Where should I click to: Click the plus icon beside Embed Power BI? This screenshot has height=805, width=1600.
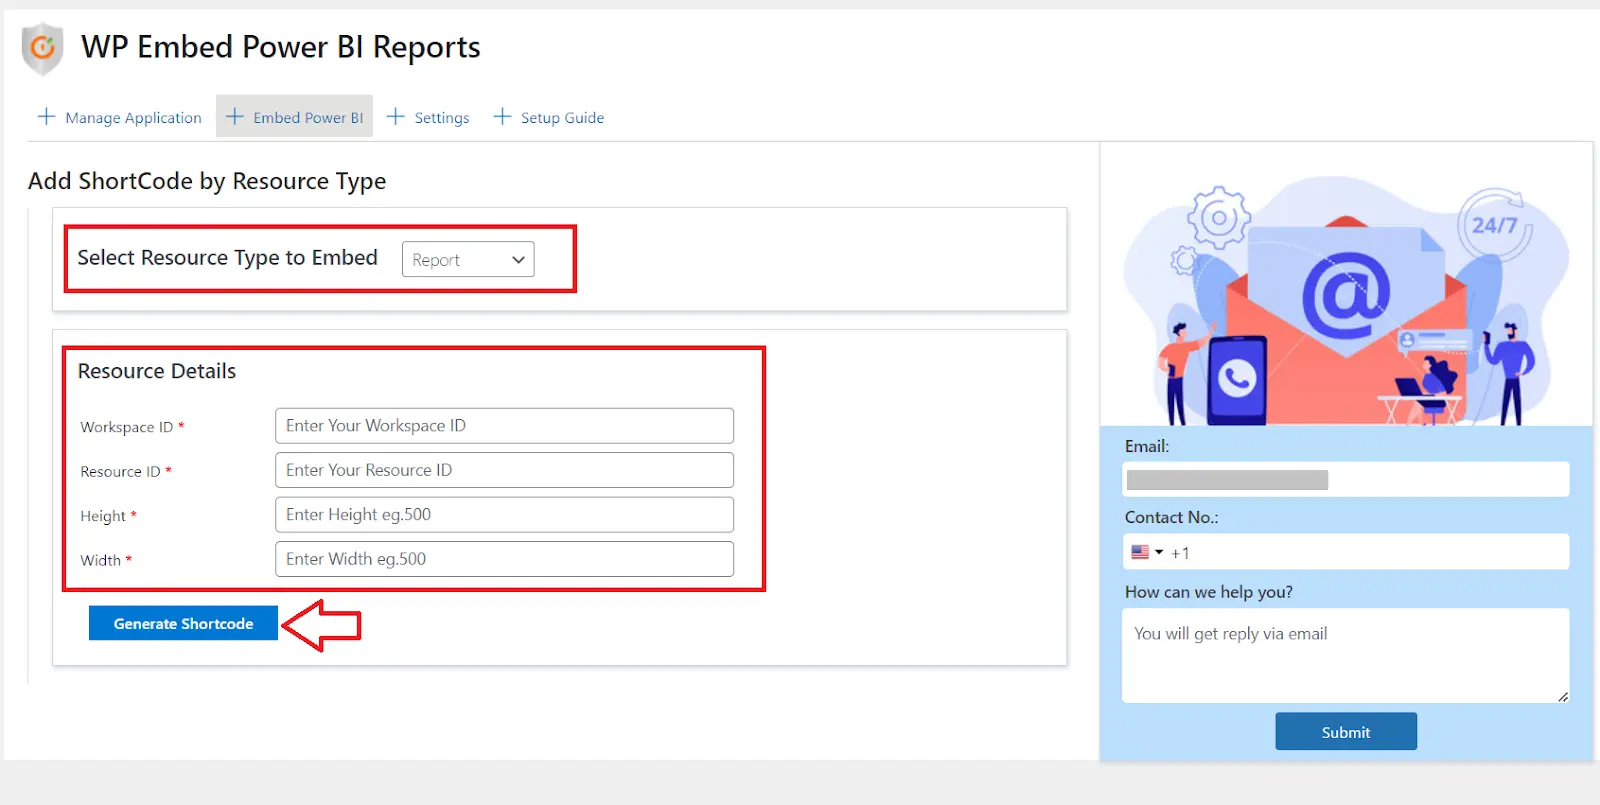click(x=234, y=117)
